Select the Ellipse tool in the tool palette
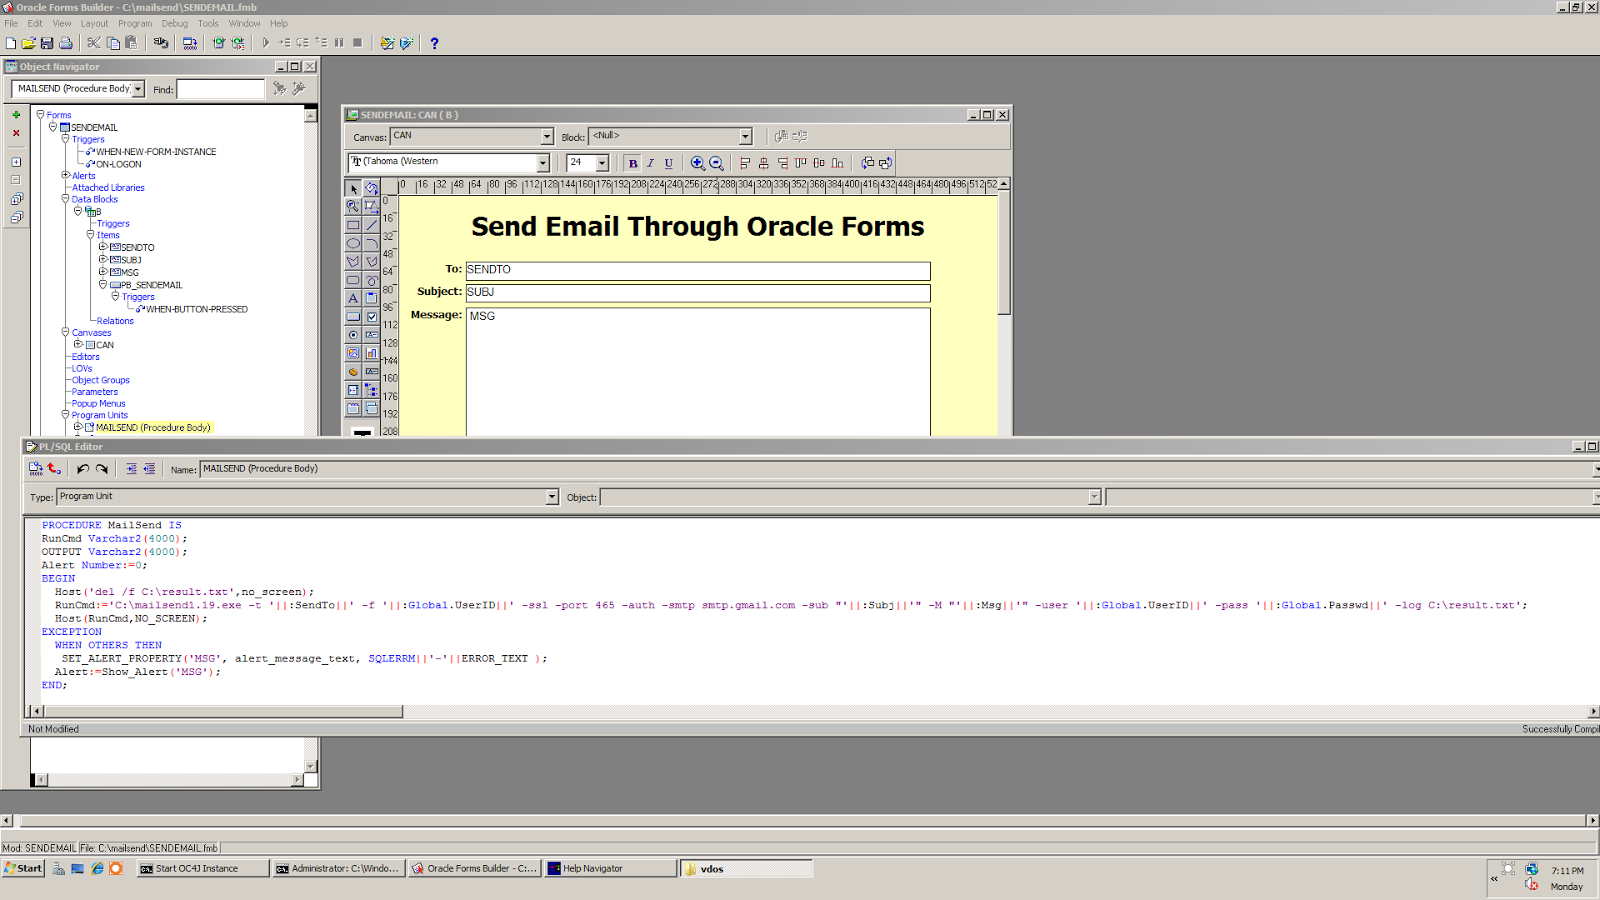The width and height of the screenshot is (1600, 900). (x=352, y=243)
